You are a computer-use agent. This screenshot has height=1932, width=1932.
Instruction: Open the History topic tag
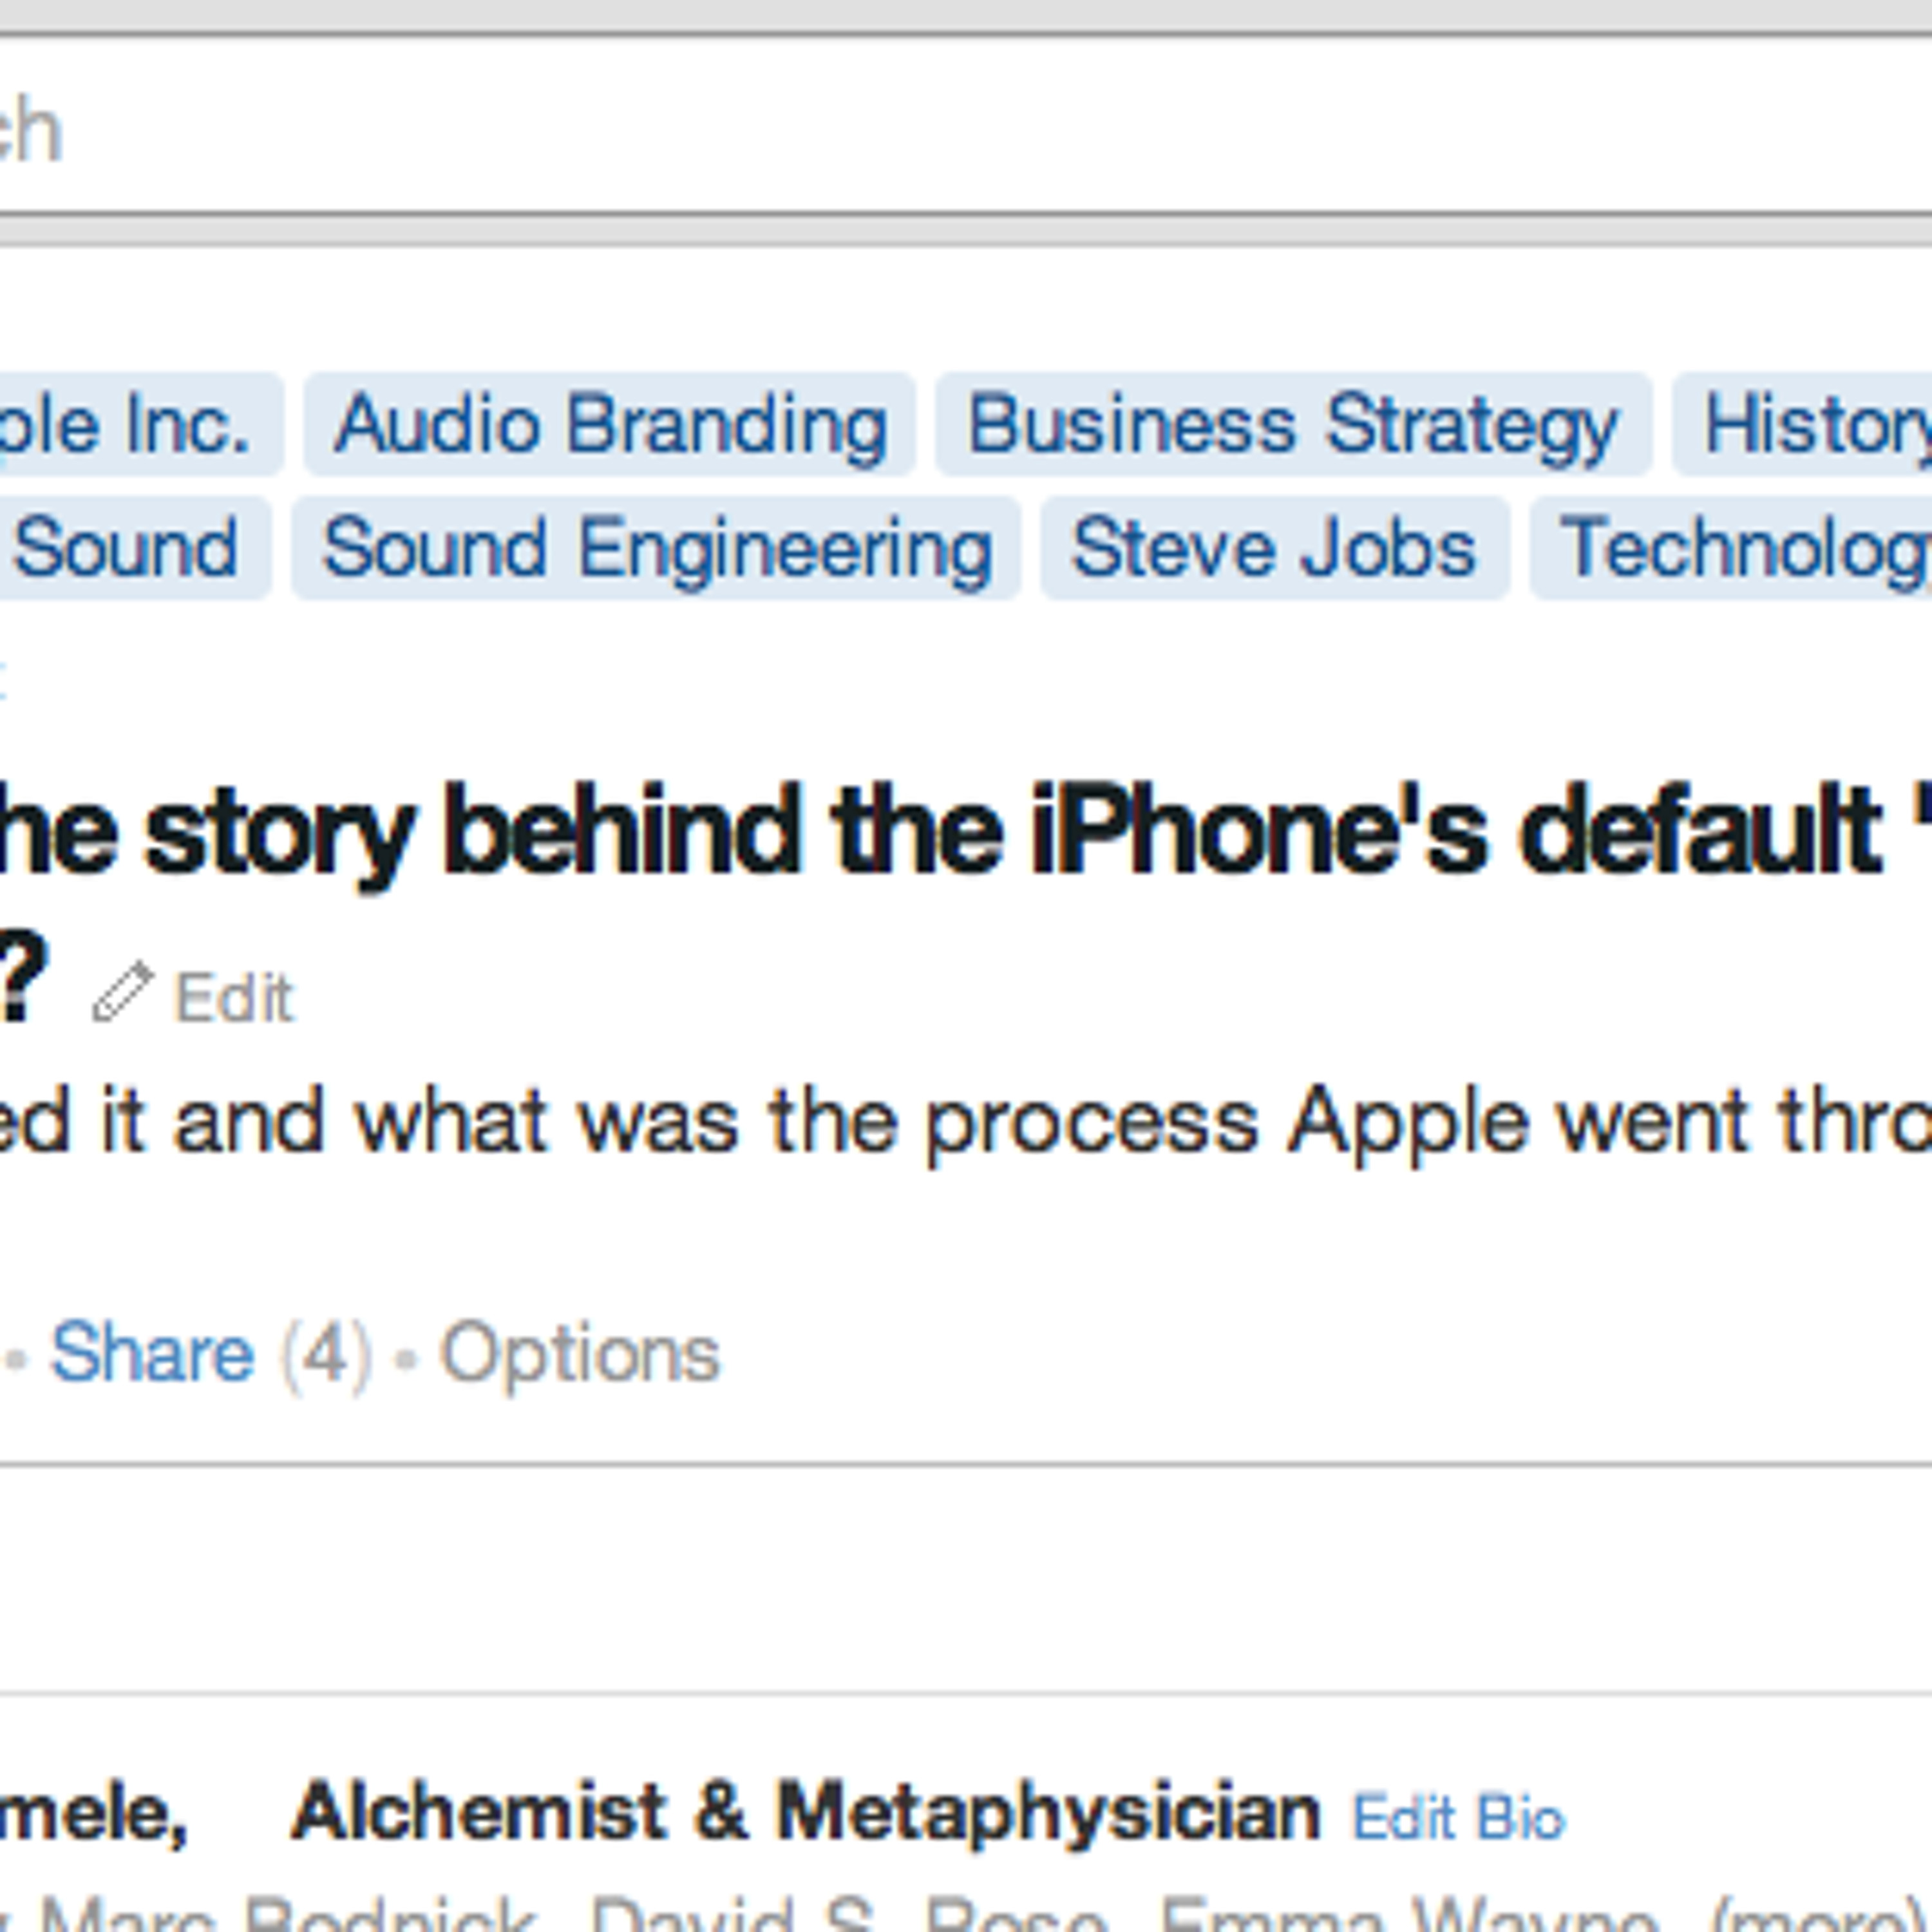(1802, 425)
